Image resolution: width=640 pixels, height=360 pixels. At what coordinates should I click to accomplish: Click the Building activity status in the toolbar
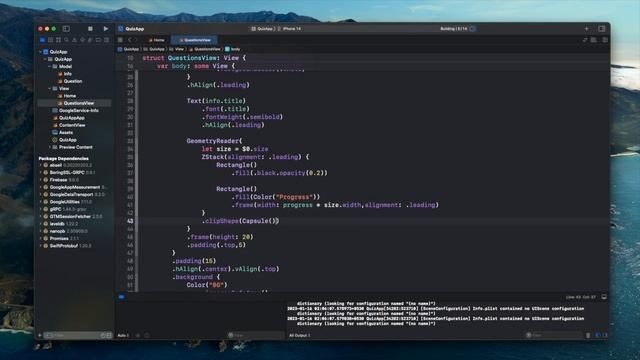tap(453, 29)
